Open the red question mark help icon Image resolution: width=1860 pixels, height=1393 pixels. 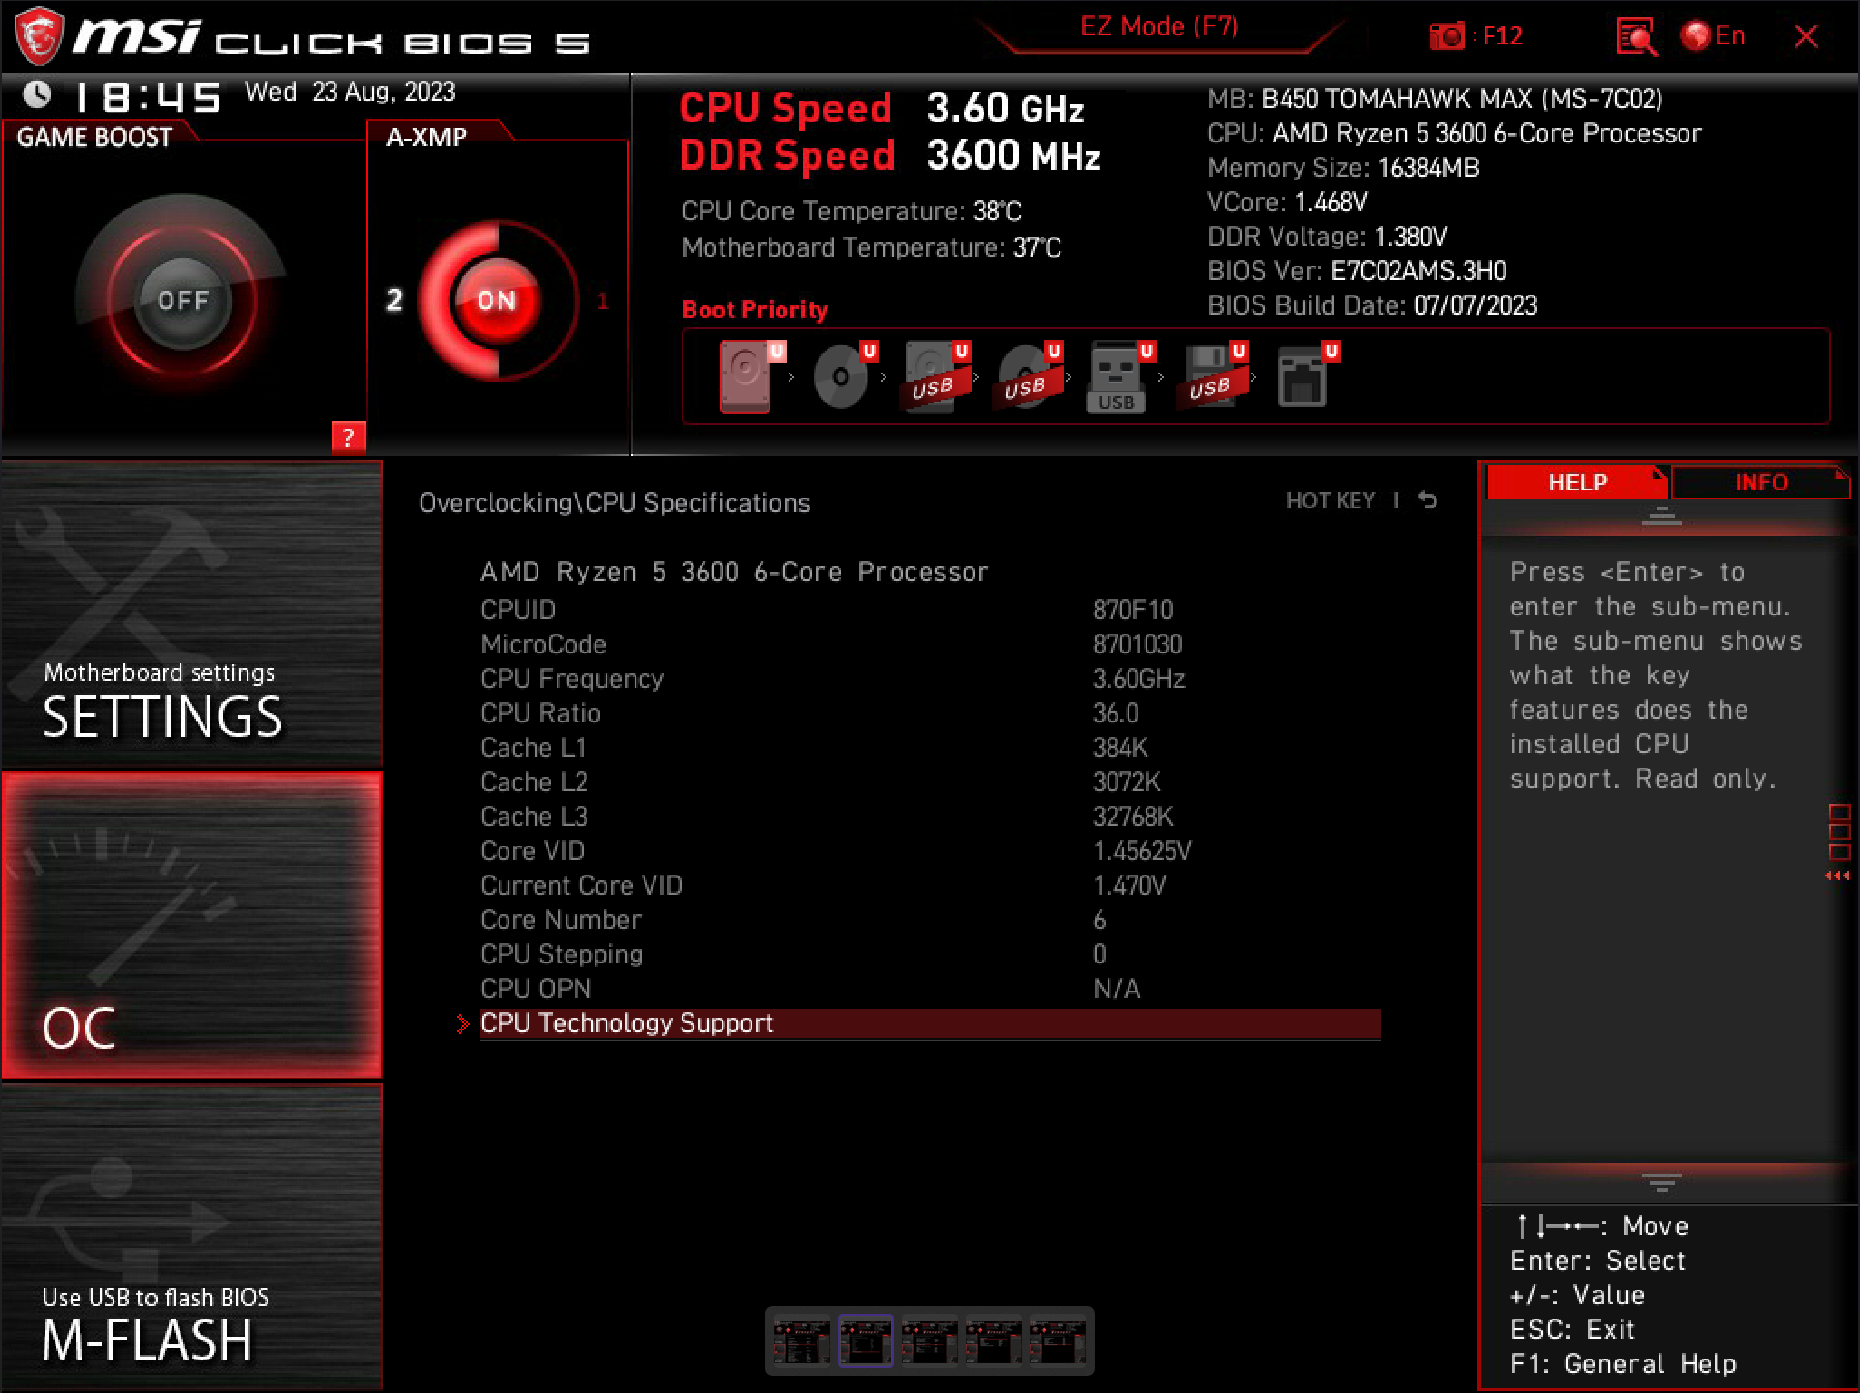pyautogui.click(x=348, y=437)
